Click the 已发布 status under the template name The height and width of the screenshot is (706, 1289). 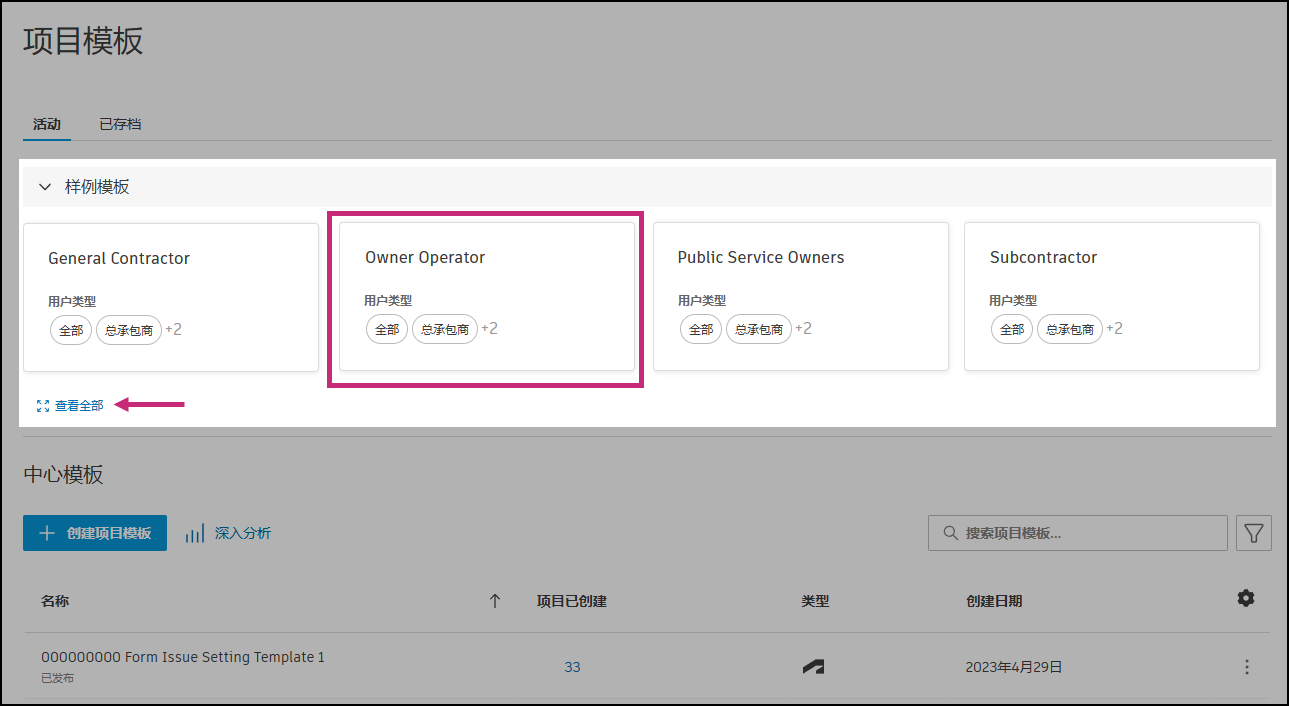(x=58, y=679)
